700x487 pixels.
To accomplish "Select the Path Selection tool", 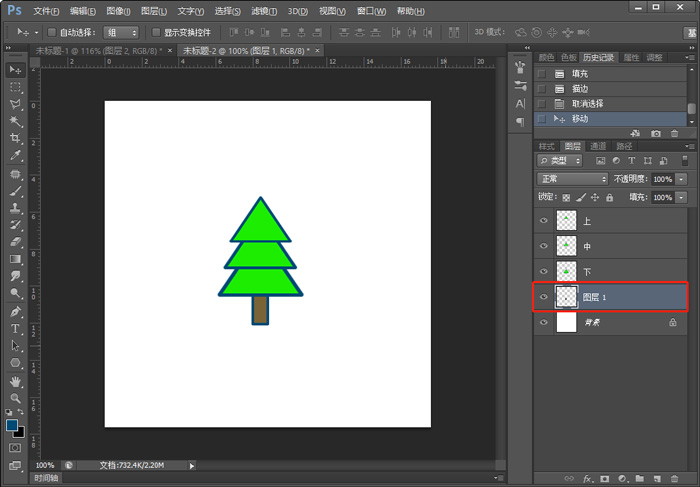I will pyautogui.click(x=15, y=345).
